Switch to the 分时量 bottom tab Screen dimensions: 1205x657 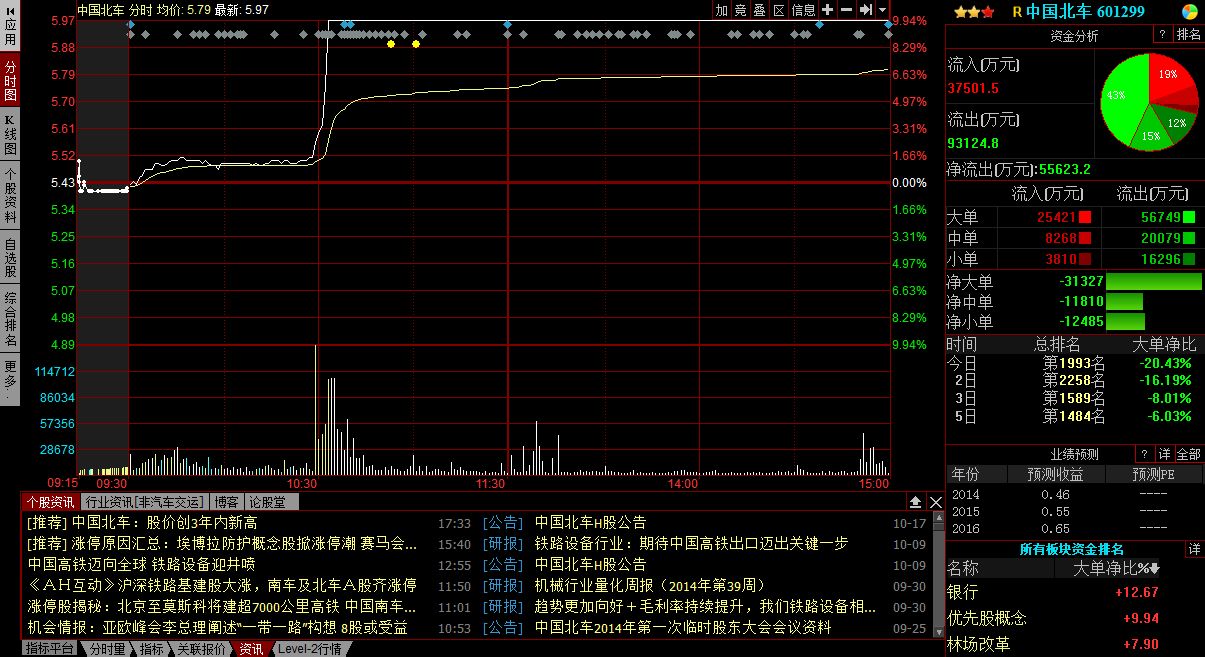107,648
